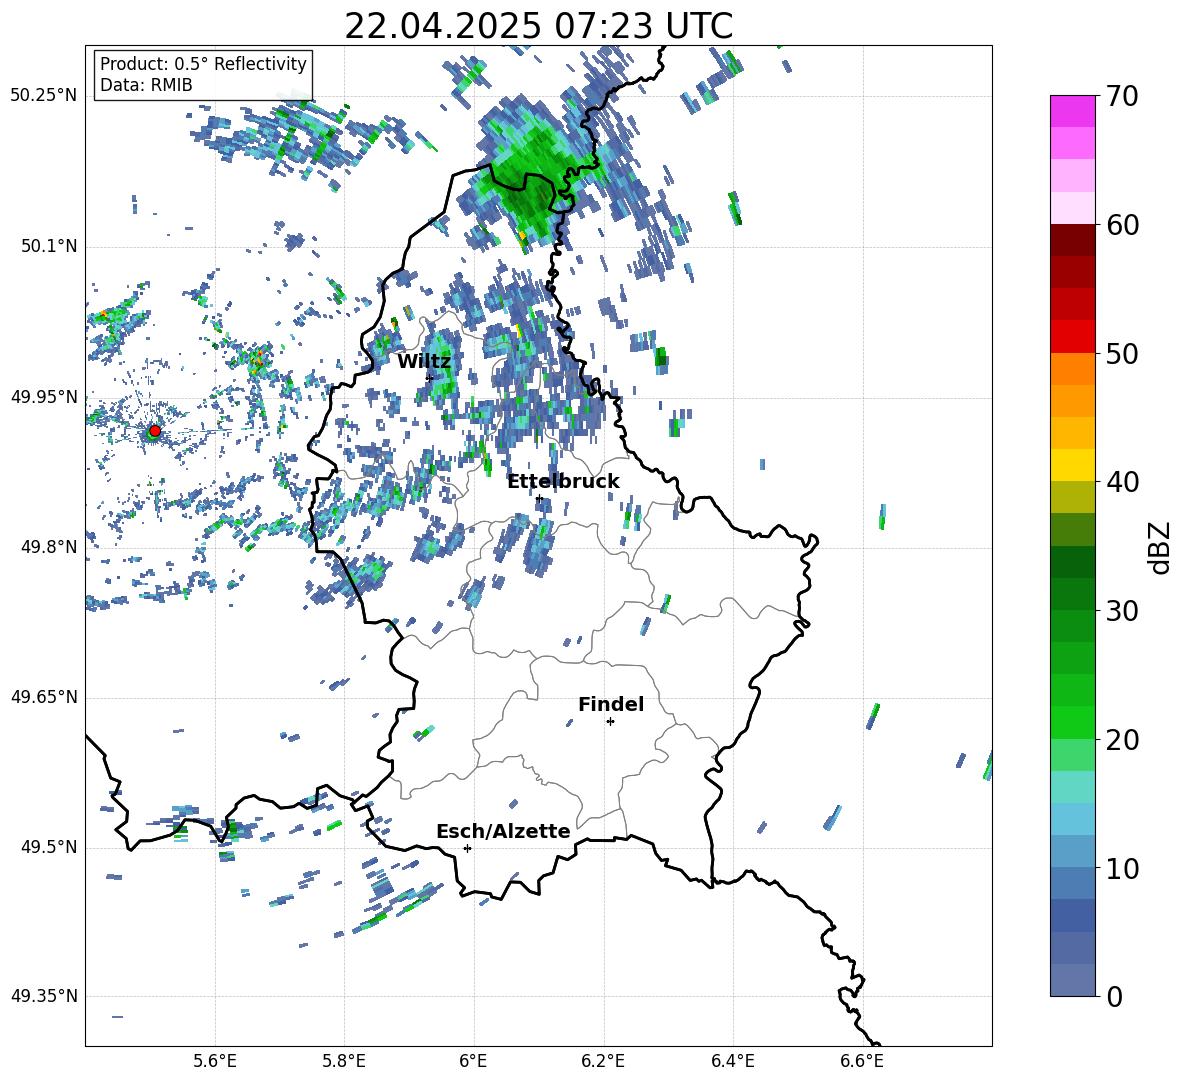The width and height of the screenshot is (1184, 1081).
Task: Click the Product: 0.5° Reflectivity text
Action: [203, 63]
